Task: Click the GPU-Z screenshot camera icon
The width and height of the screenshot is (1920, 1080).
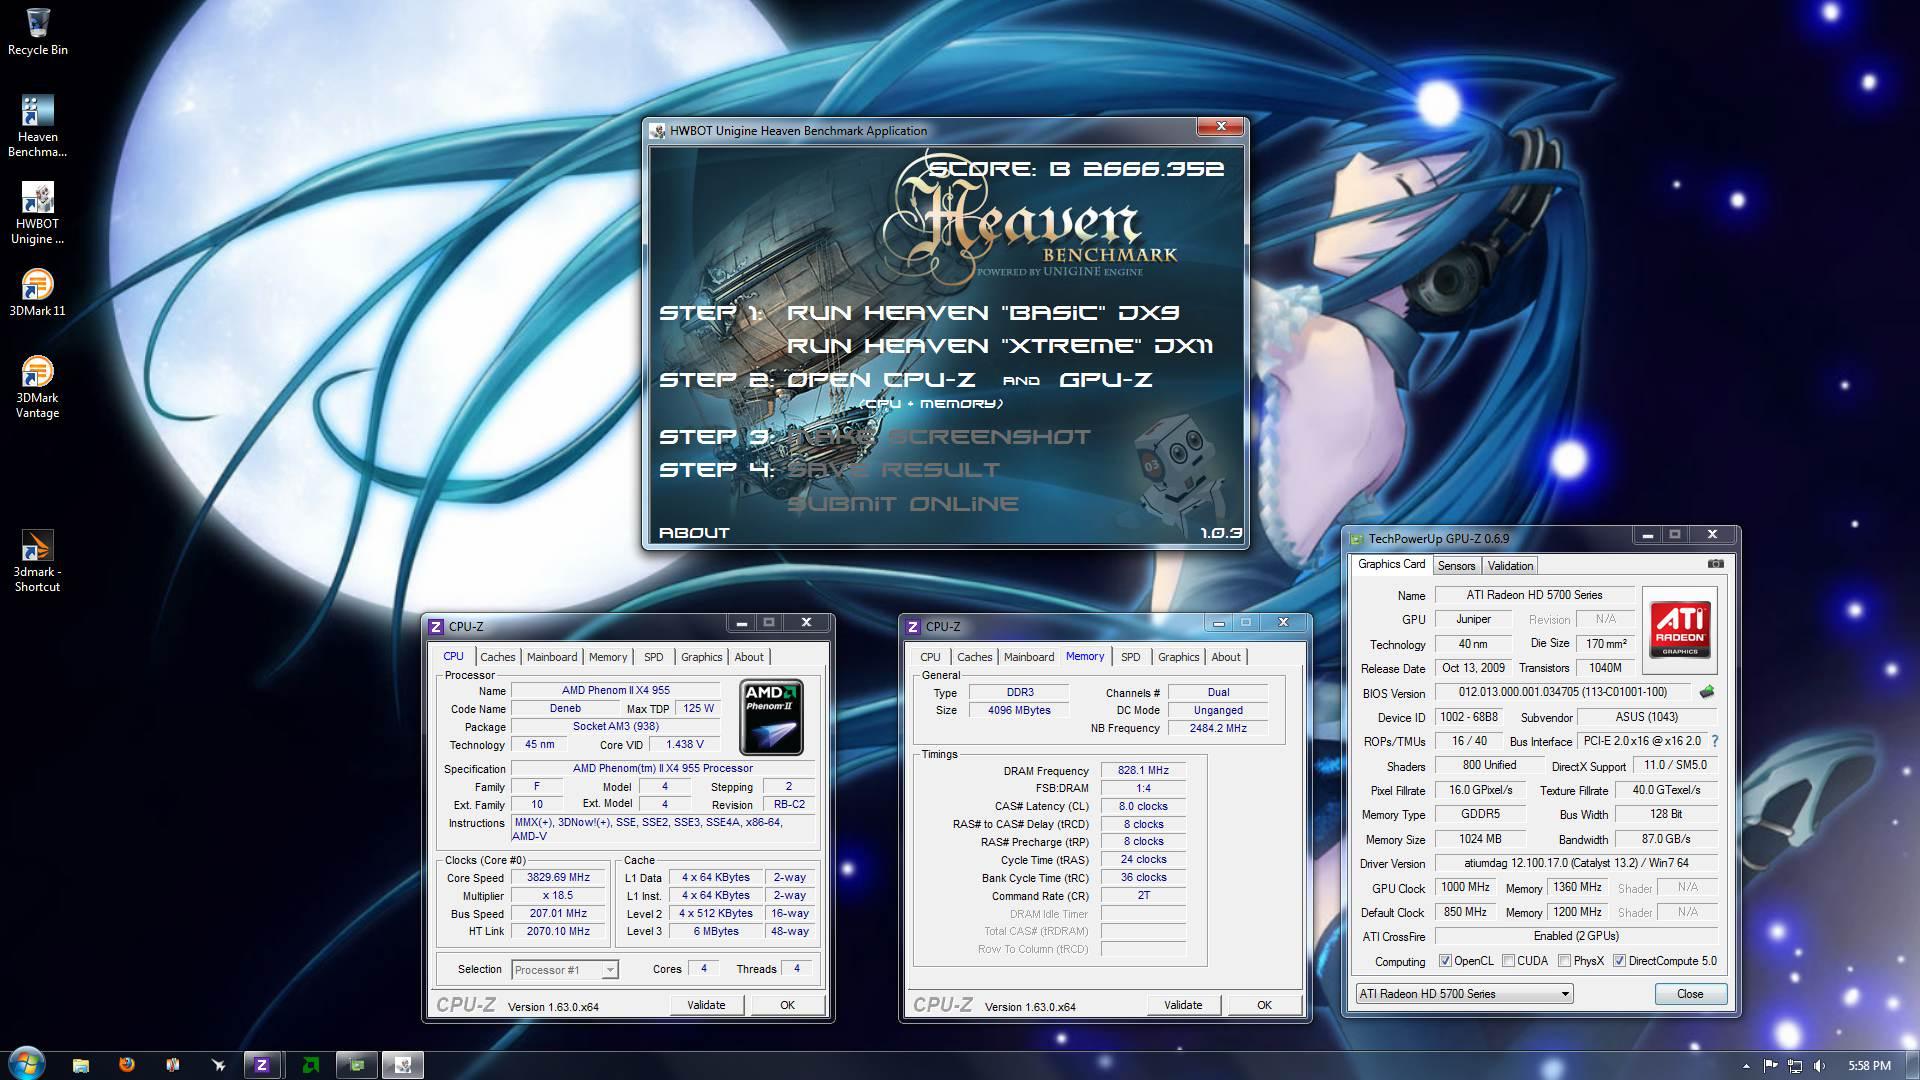Action: click(1716, 564)
